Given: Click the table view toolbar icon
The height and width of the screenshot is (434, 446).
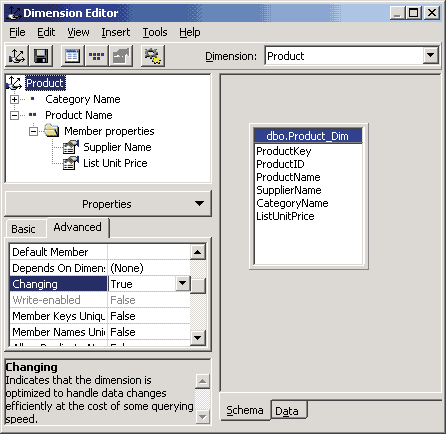Looking at the screenshot, I should (72, 56).
